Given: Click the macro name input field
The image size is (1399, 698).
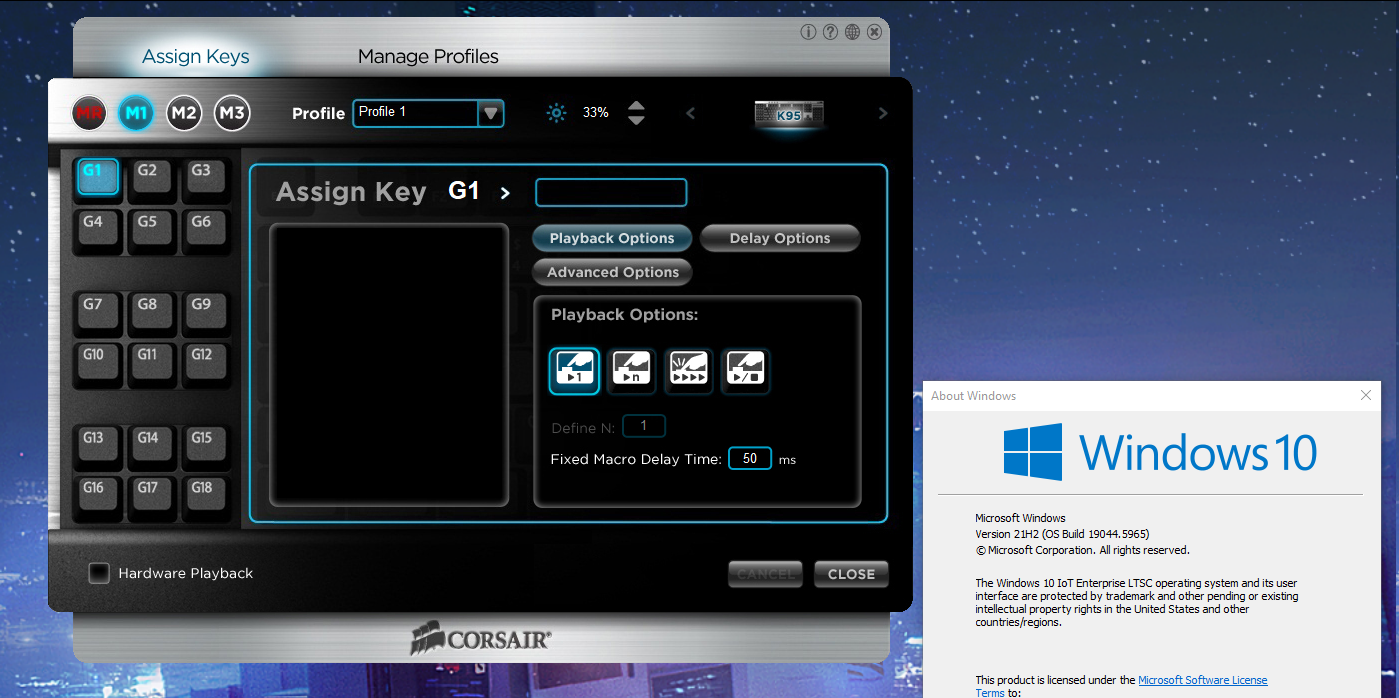Looking at the screenshot, I should click(611, 192).
